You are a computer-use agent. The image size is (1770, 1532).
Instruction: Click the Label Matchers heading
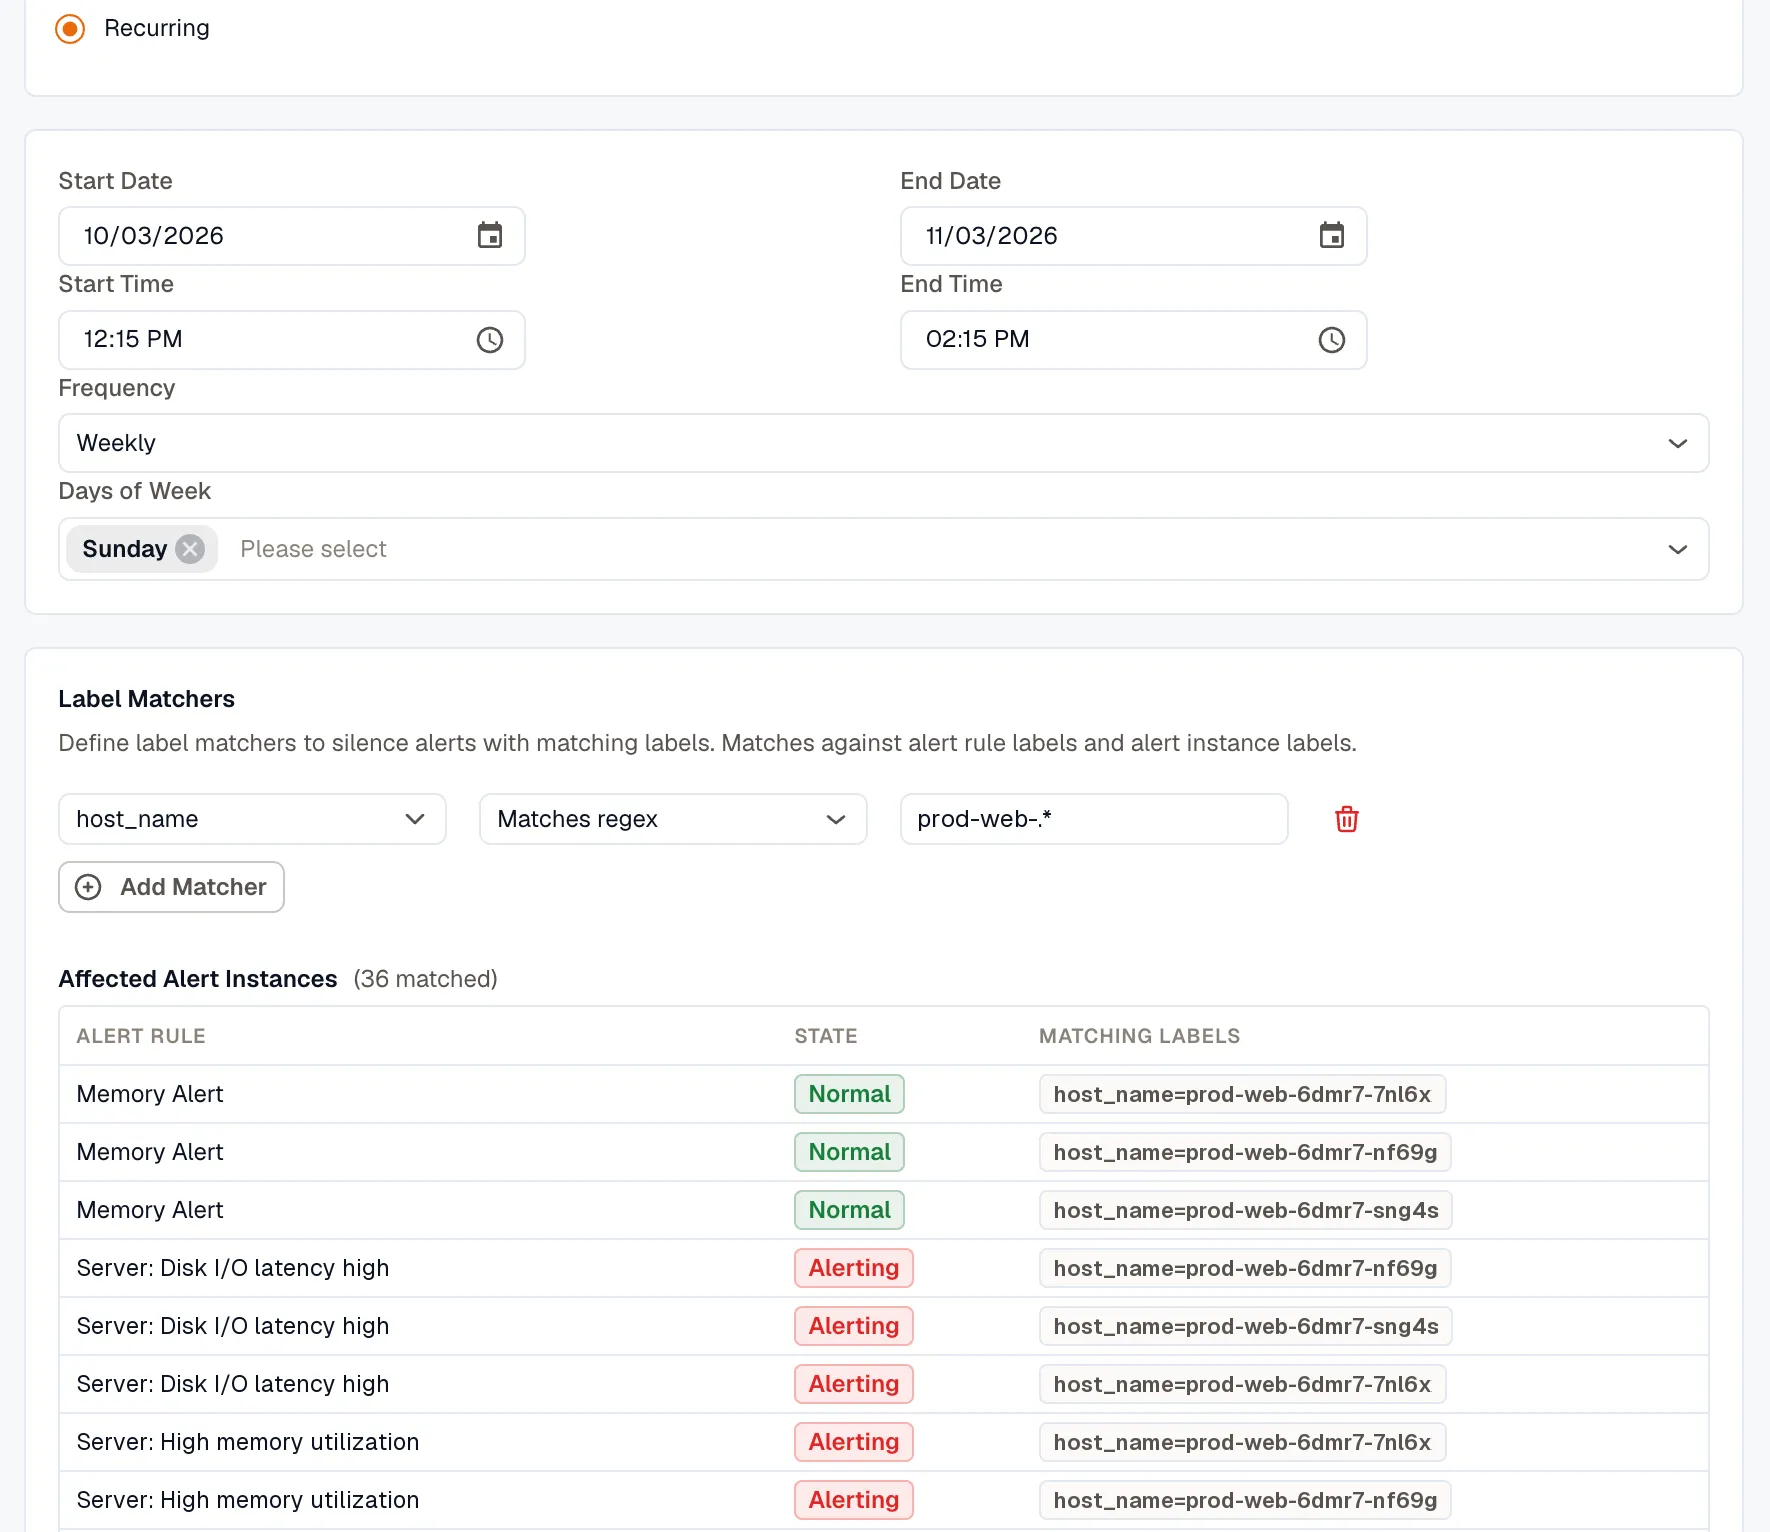(146, 699)
